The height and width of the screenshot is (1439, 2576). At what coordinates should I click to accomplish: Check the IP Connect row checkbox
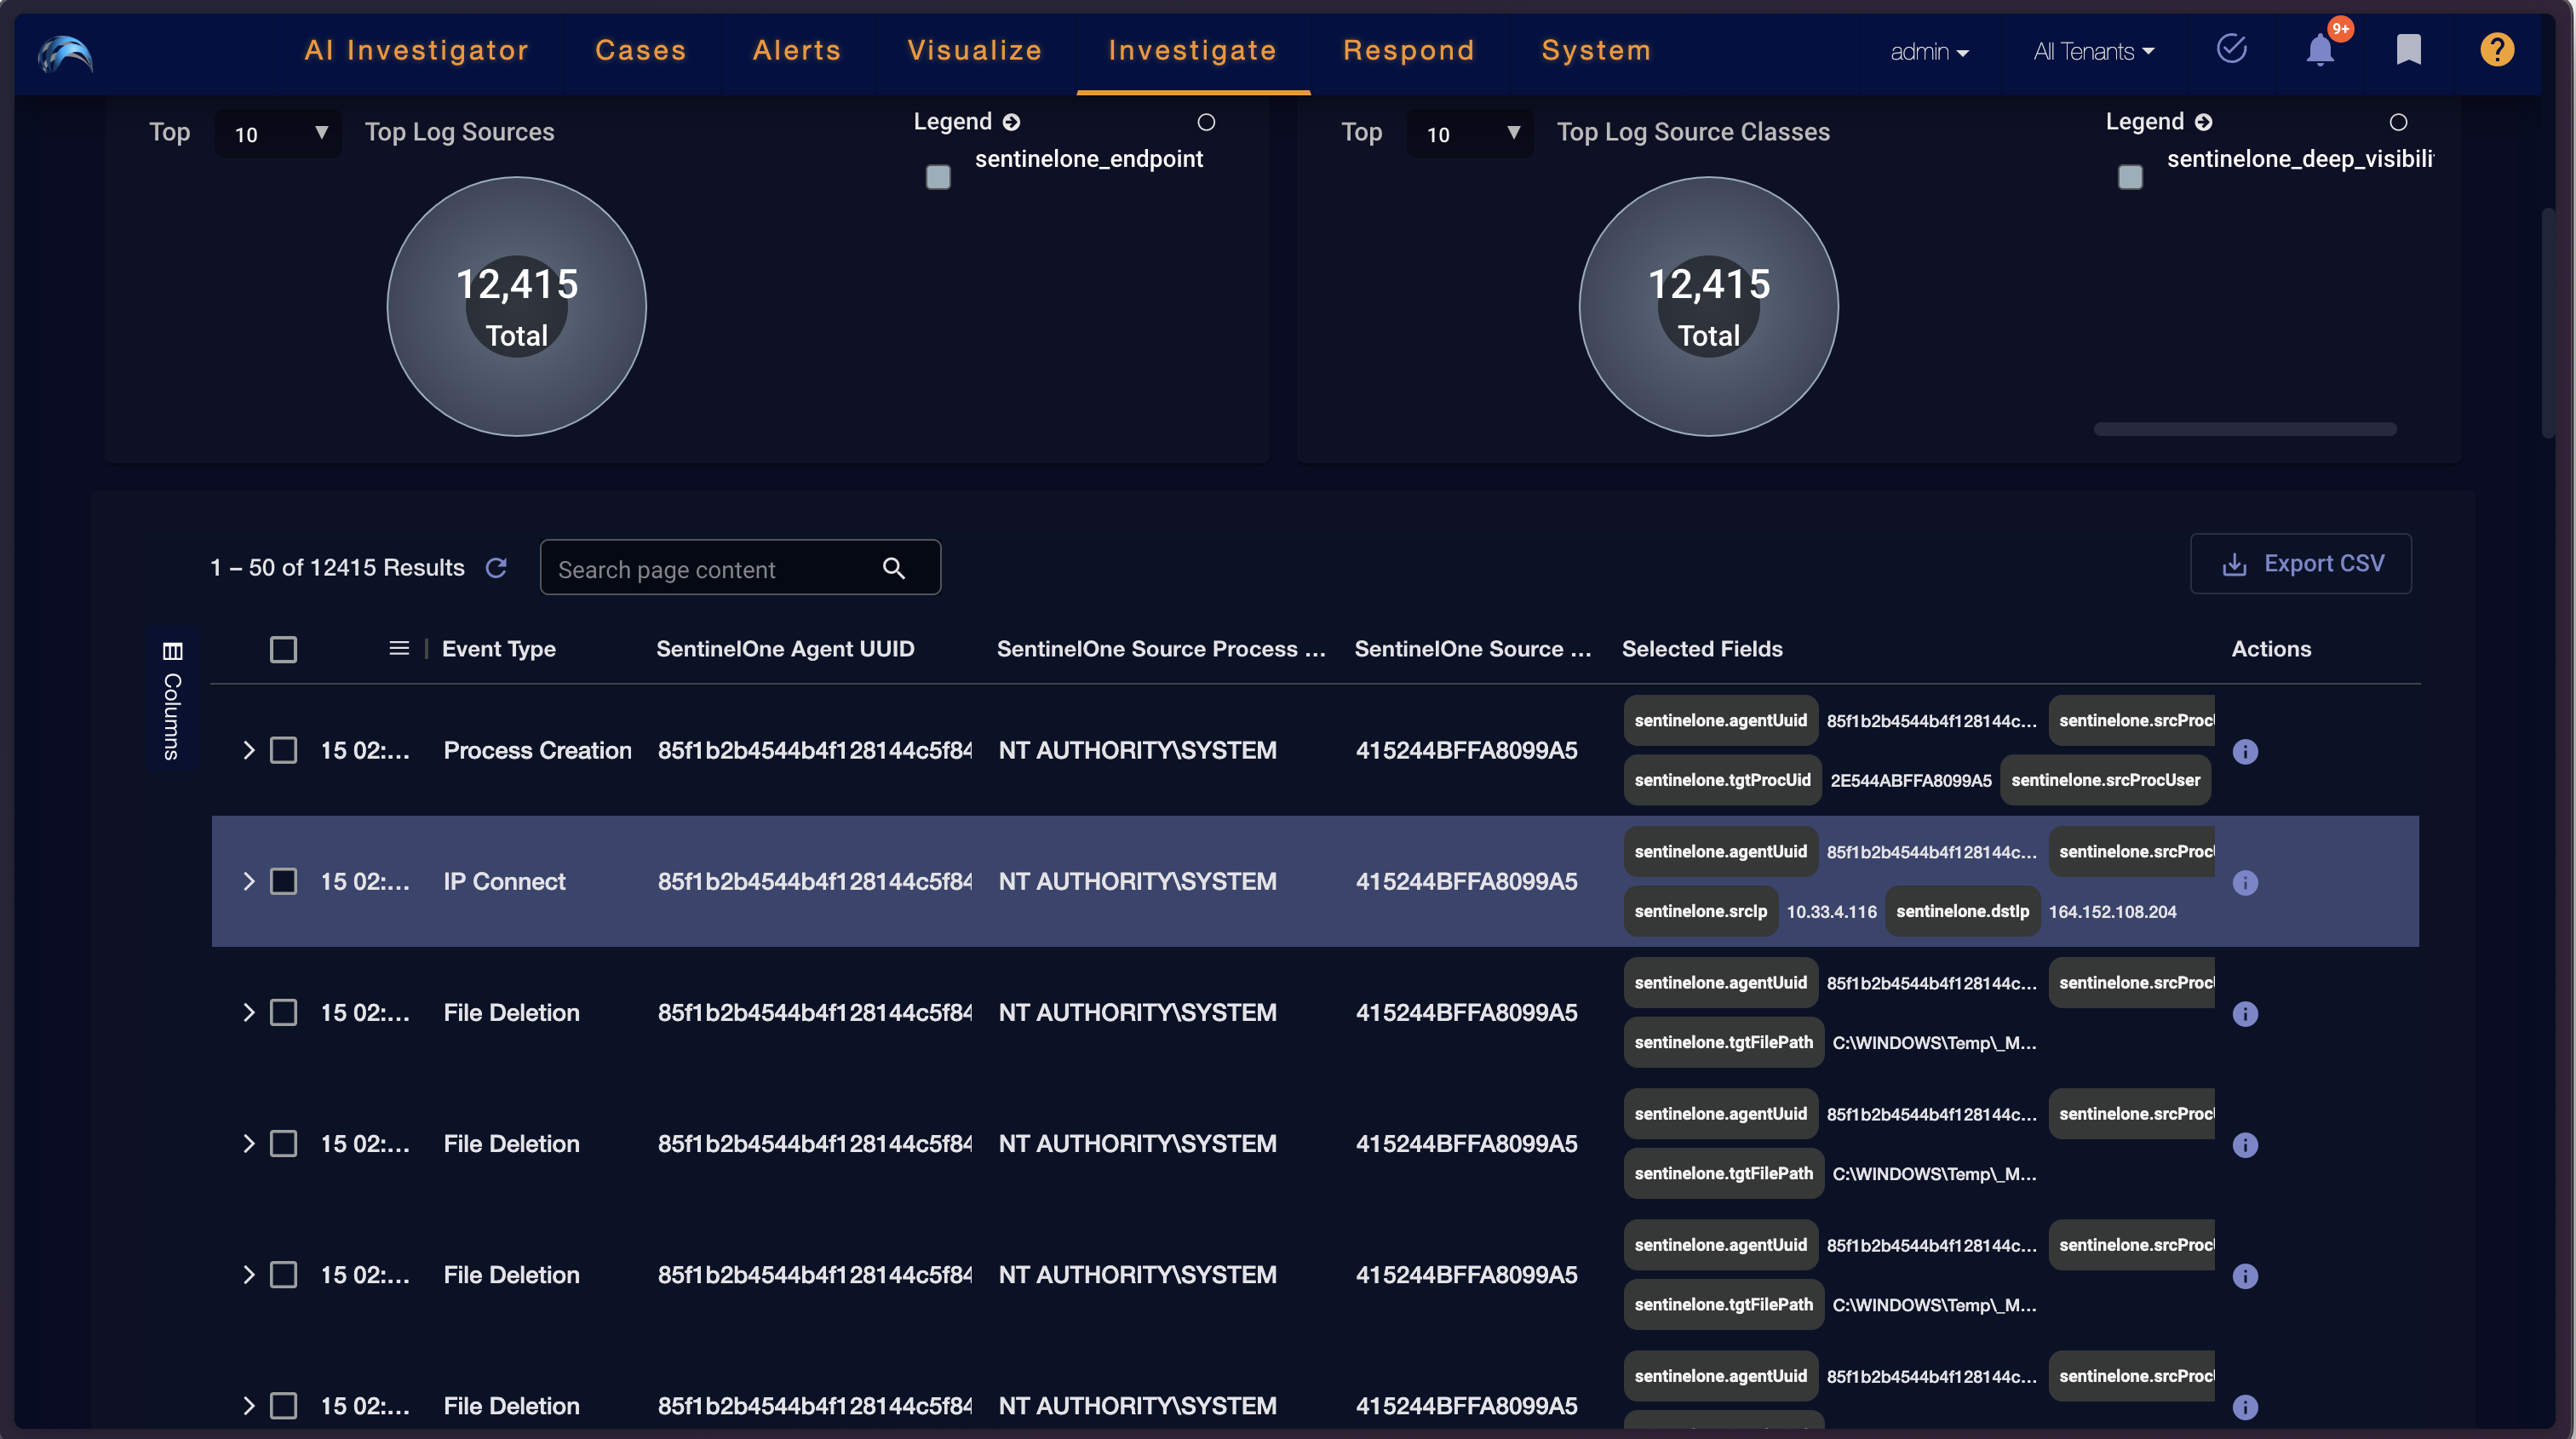coord(284,881)
